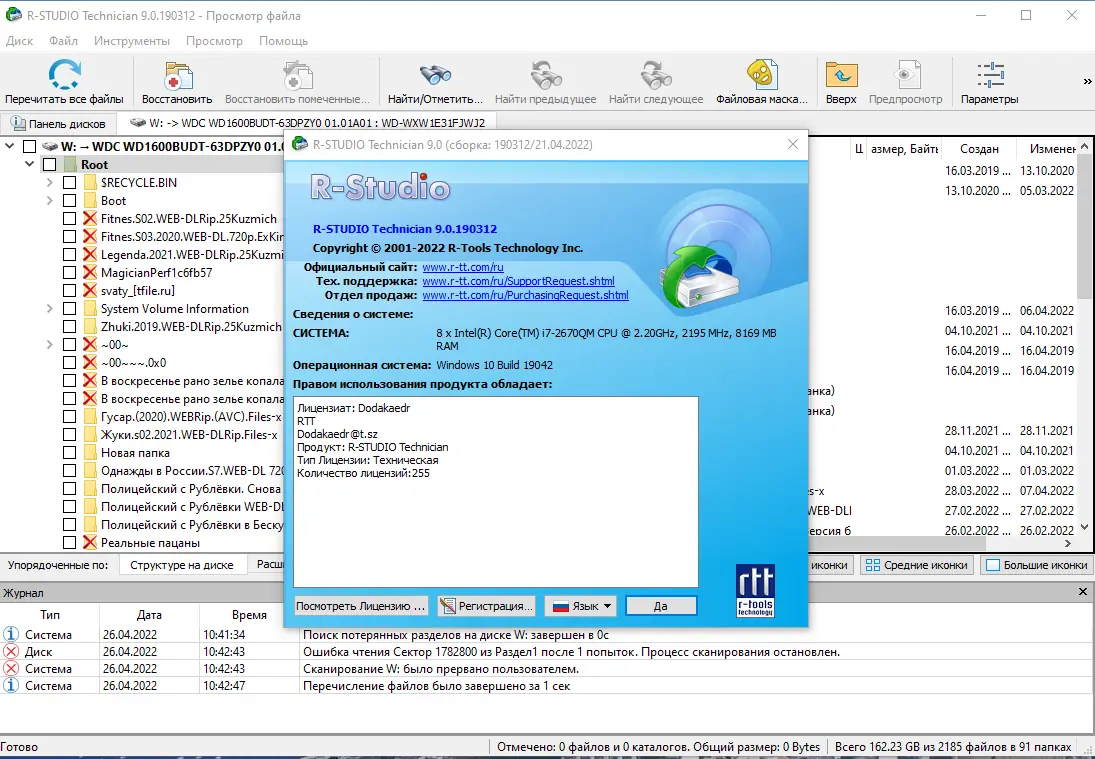The width and height of the screenshot is (1095, 759).
Task: Uncheck the Реальные пацаны checkbox
Action: coord(67,542)
